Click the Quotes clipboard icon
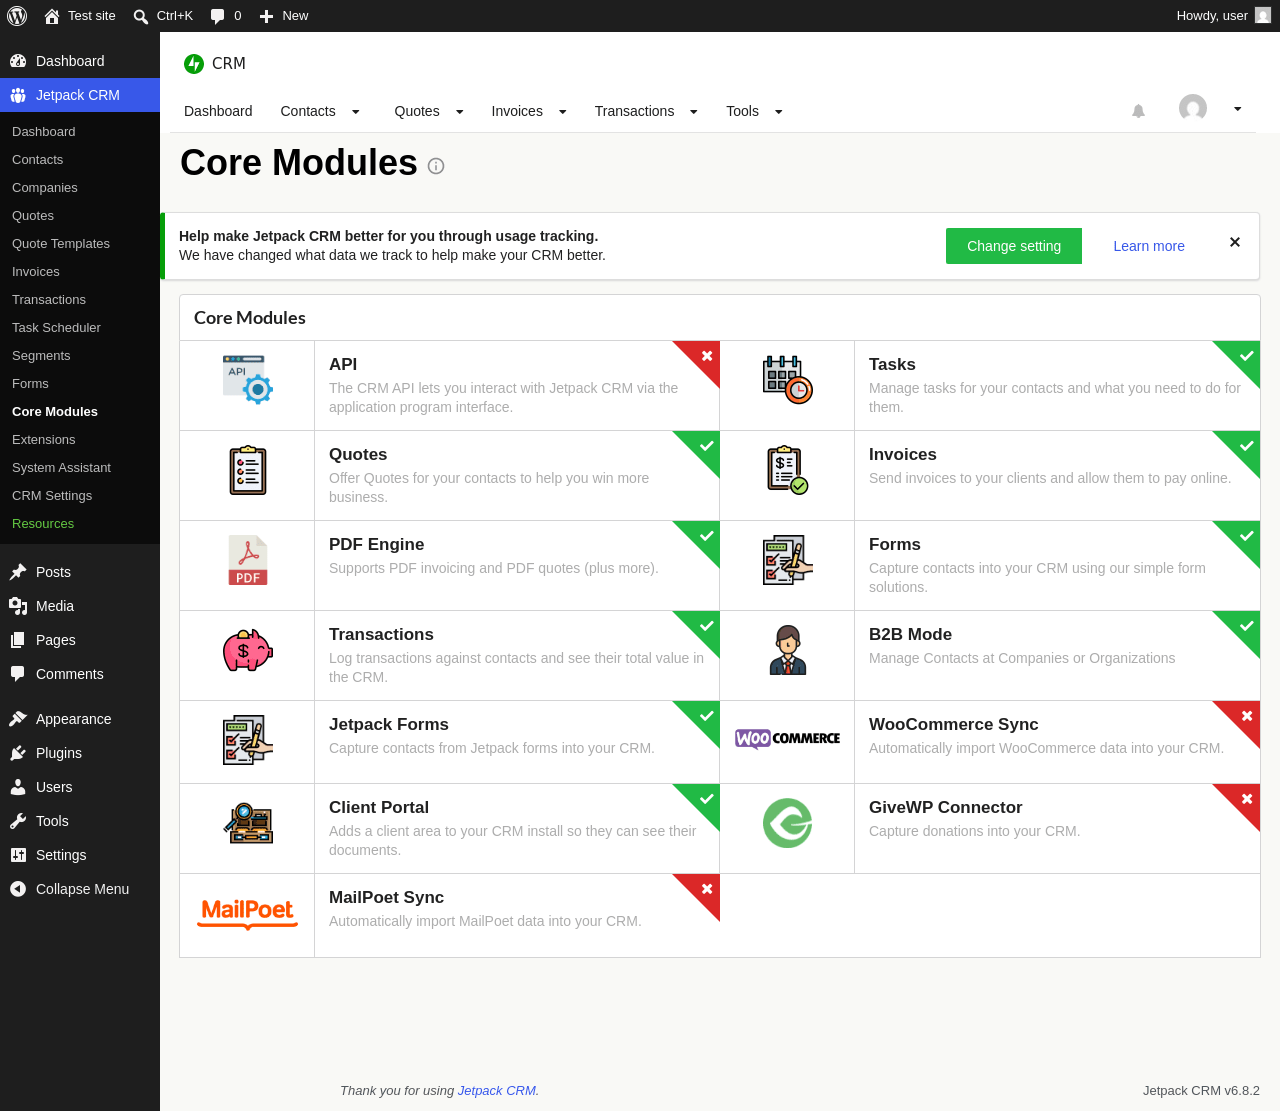Image resolution: width=1280 pixels, height=1111 pixels. click(248, 470)
